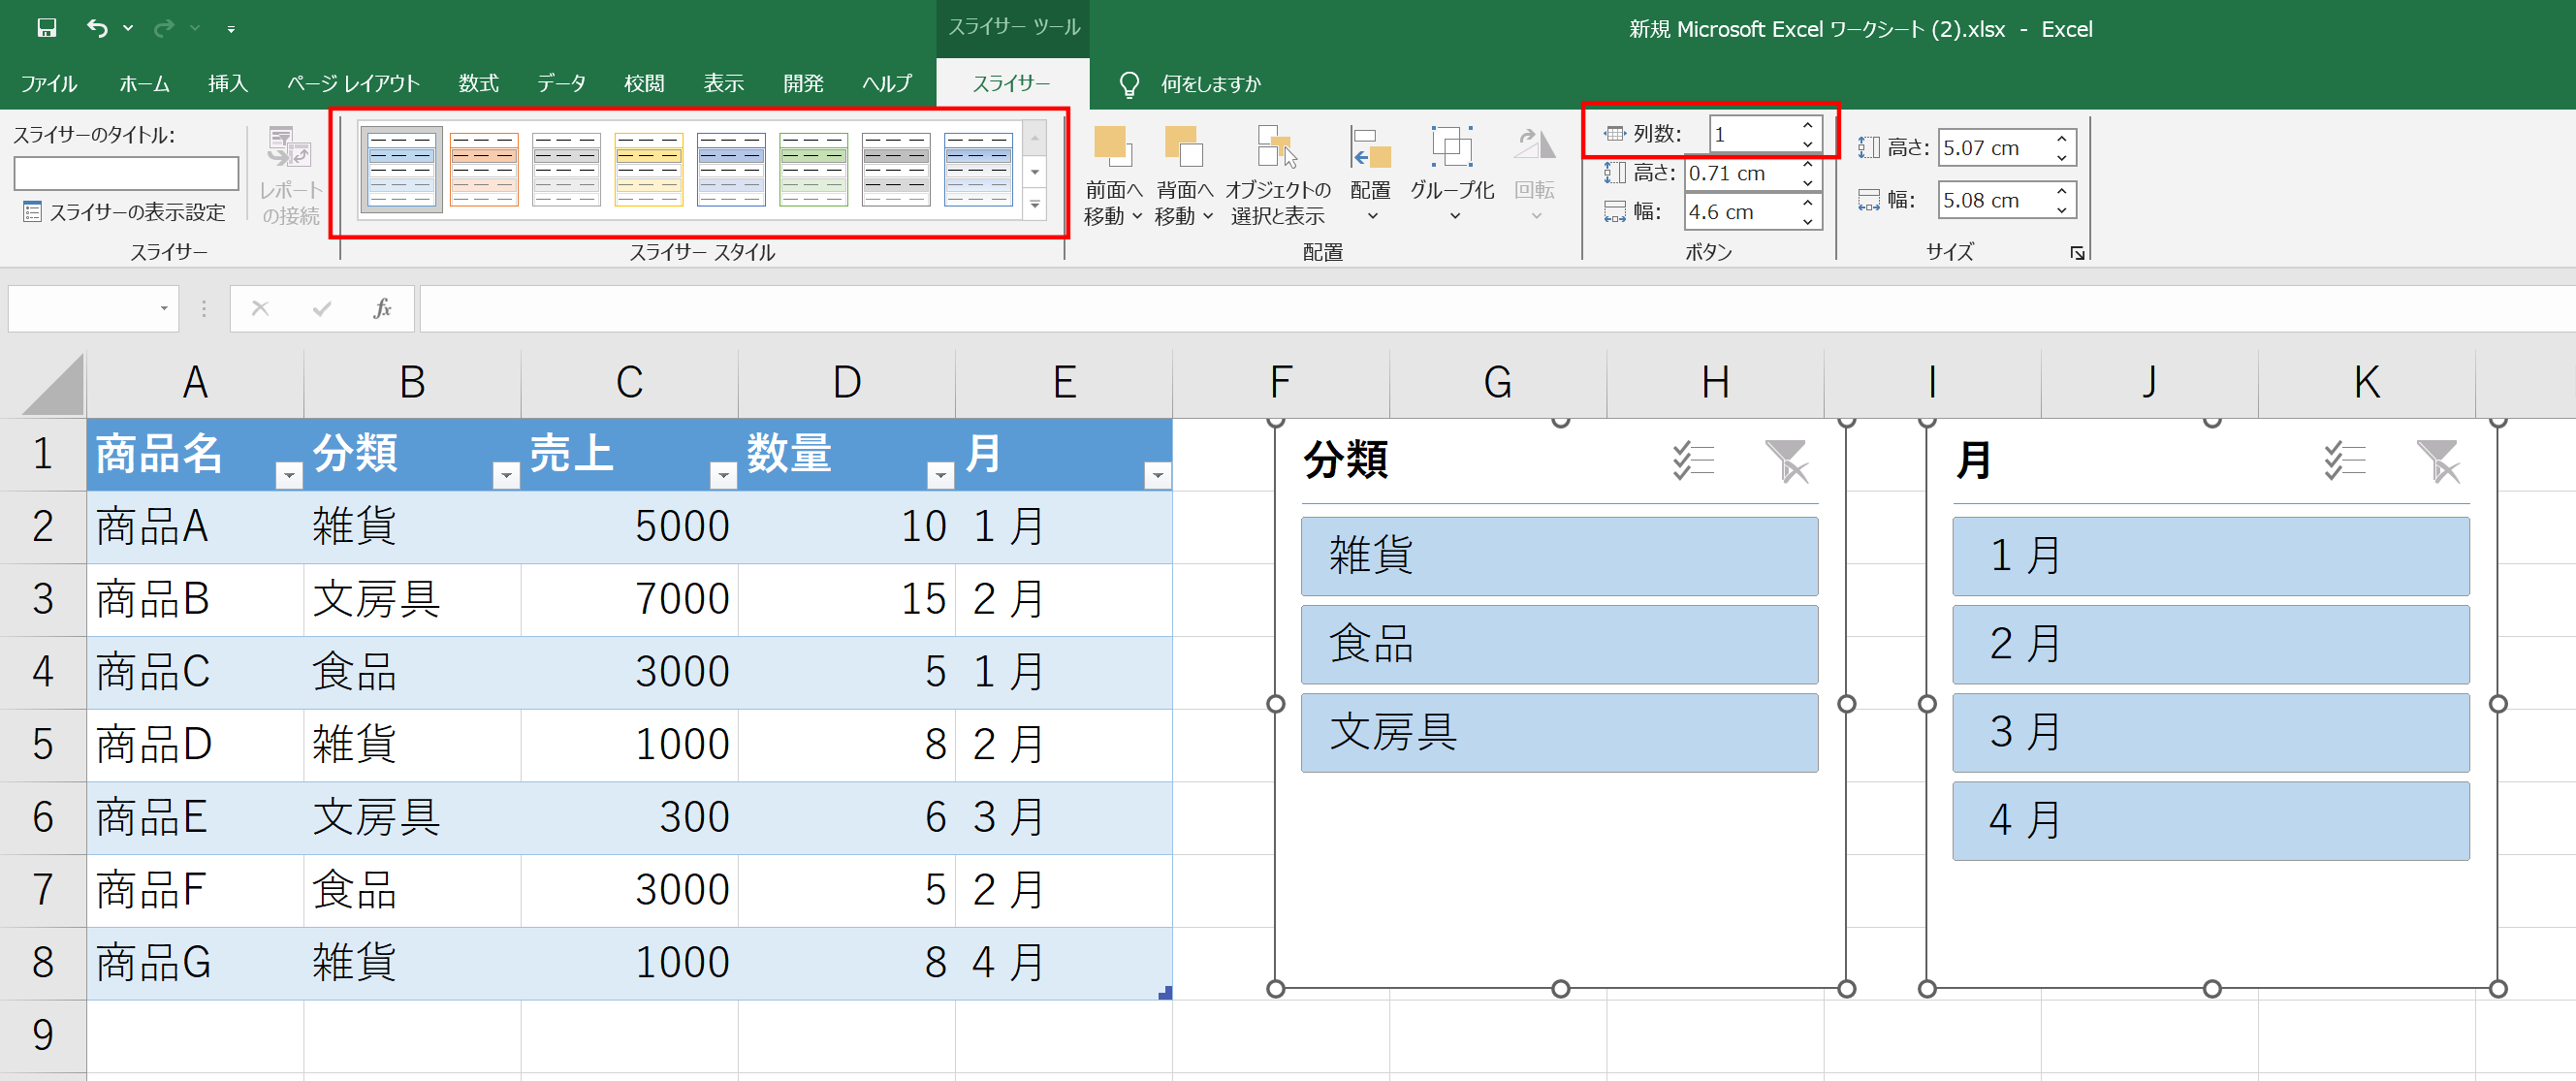Switch to the データ ribbon tab
2576x1081 pixels.
point(561,83)
